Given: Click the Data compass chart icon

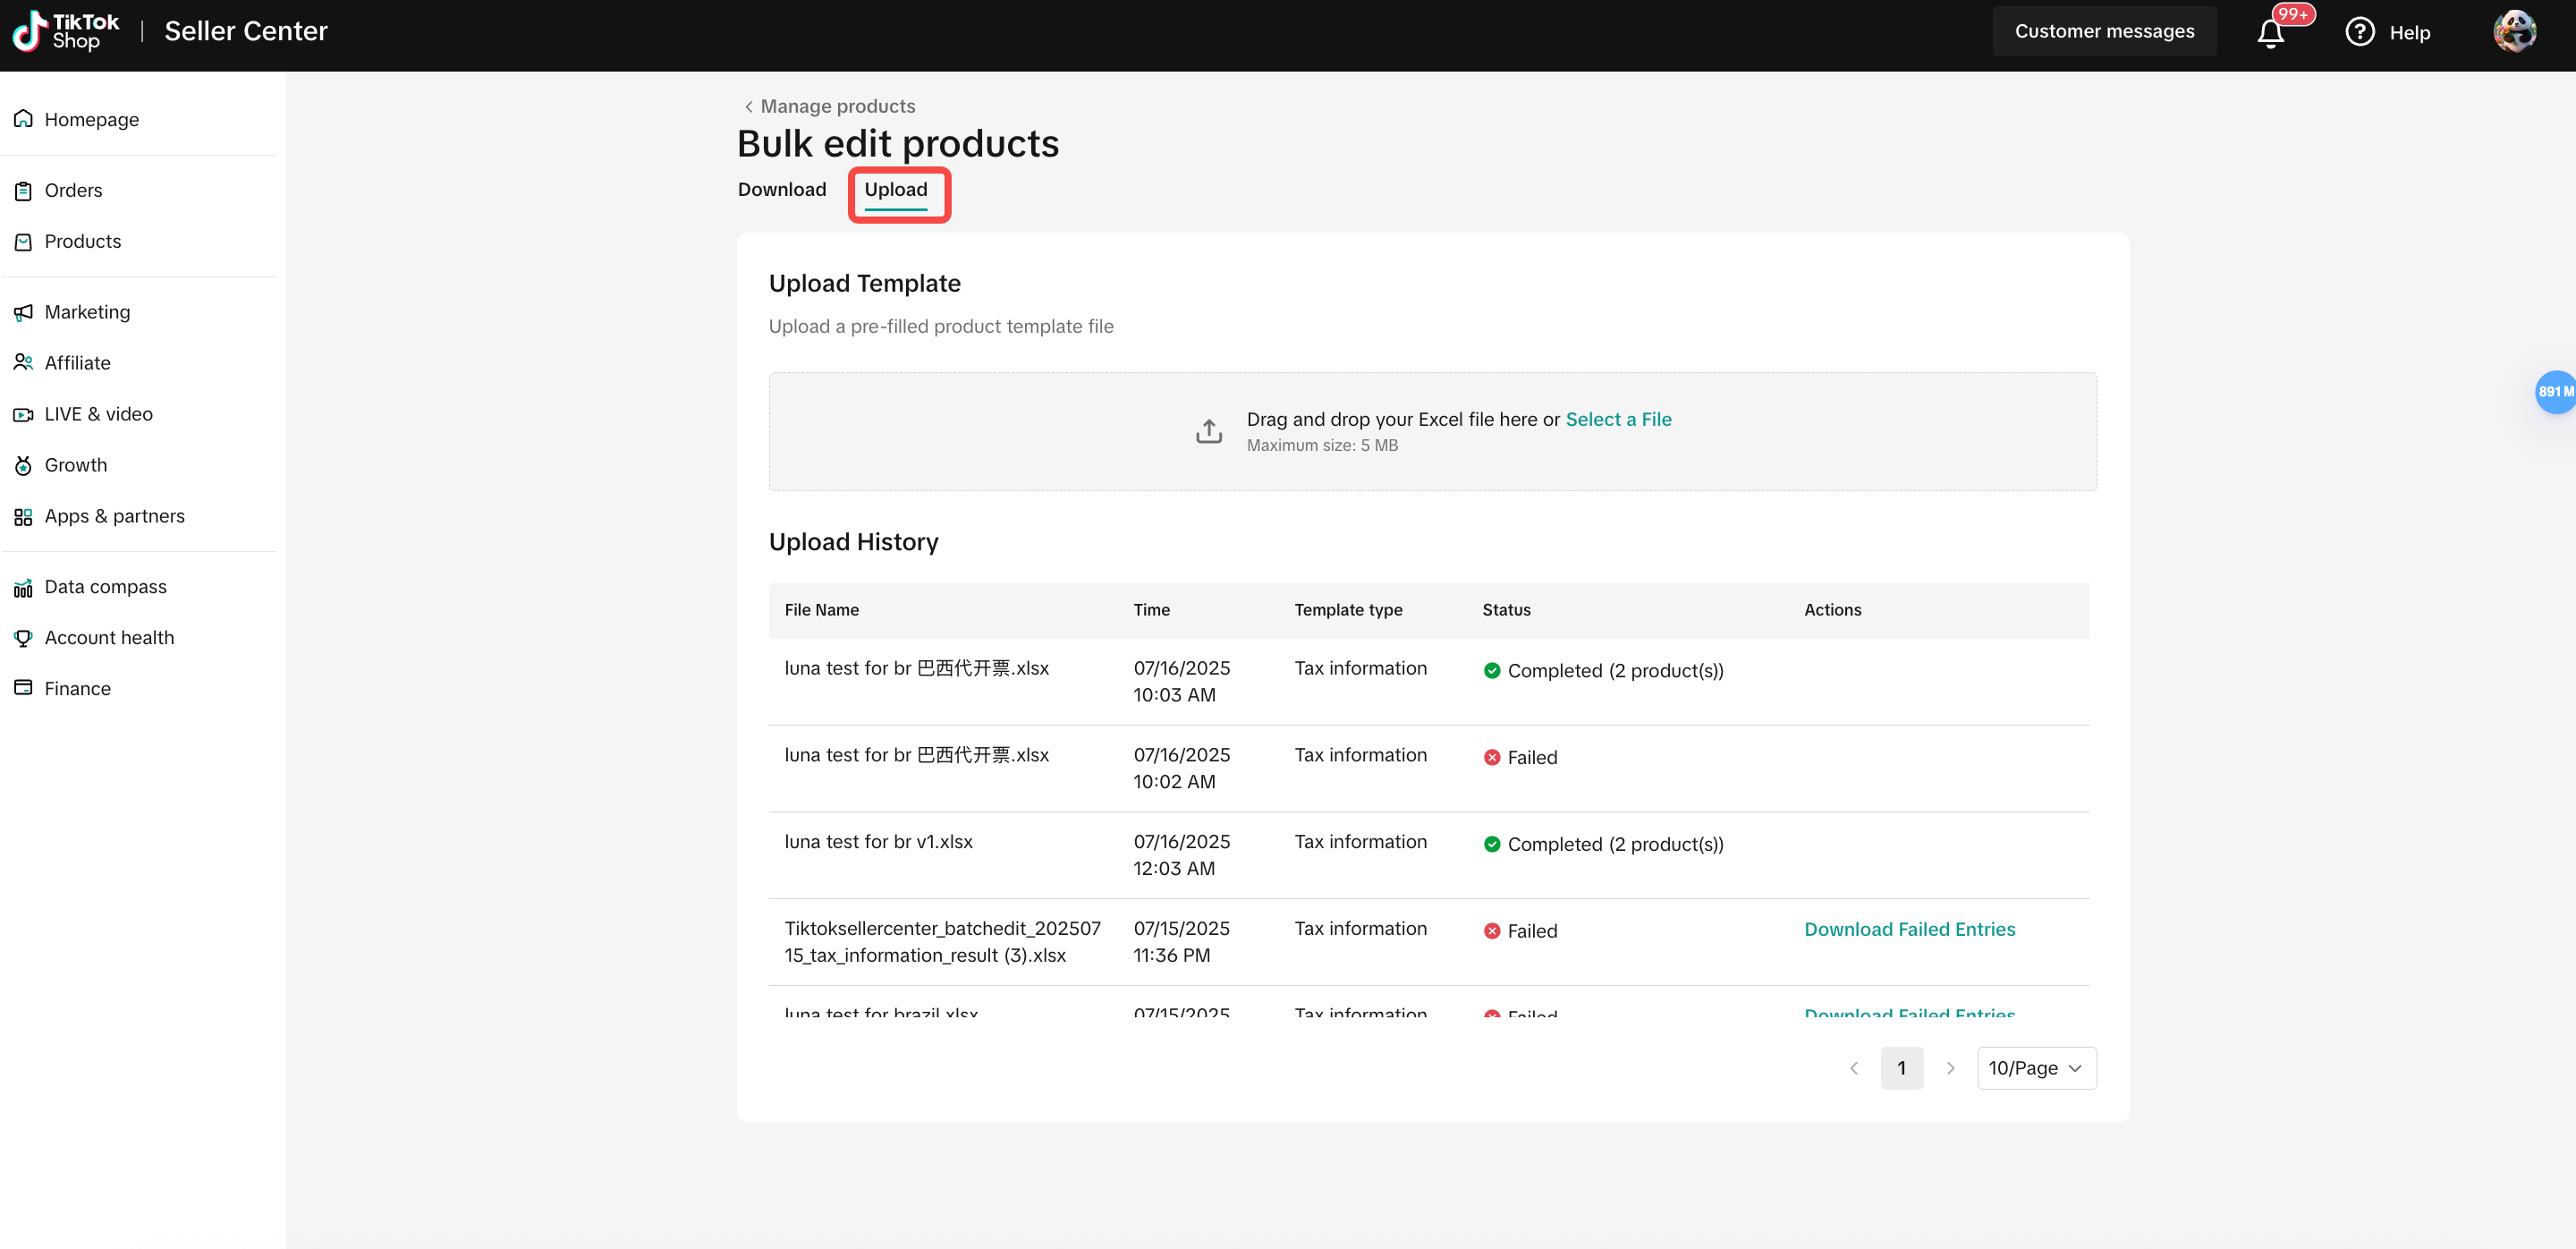Looking at the screenshot, I should 23,587.
